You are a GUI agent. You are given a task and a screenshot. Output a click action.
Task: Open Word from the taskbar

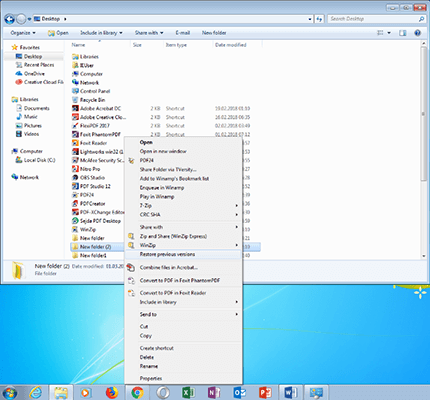coord(290,393)
